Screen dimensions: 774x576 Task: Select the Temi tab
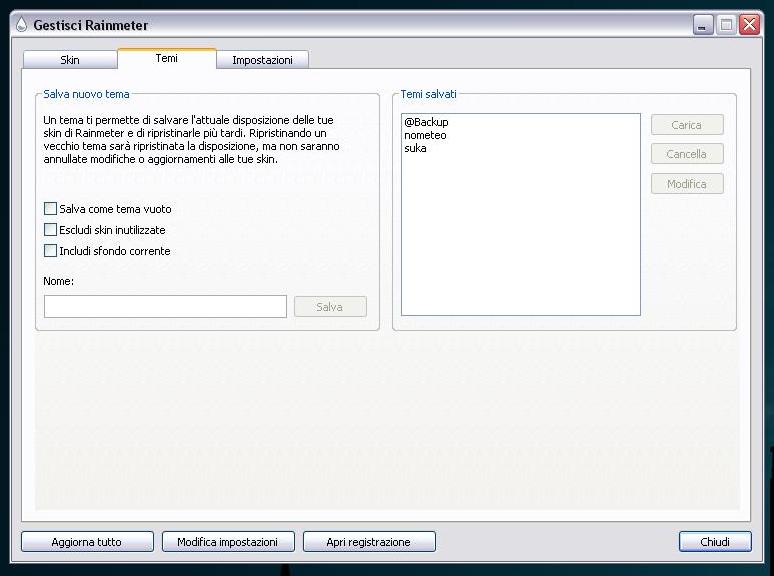tap(167, 59)
